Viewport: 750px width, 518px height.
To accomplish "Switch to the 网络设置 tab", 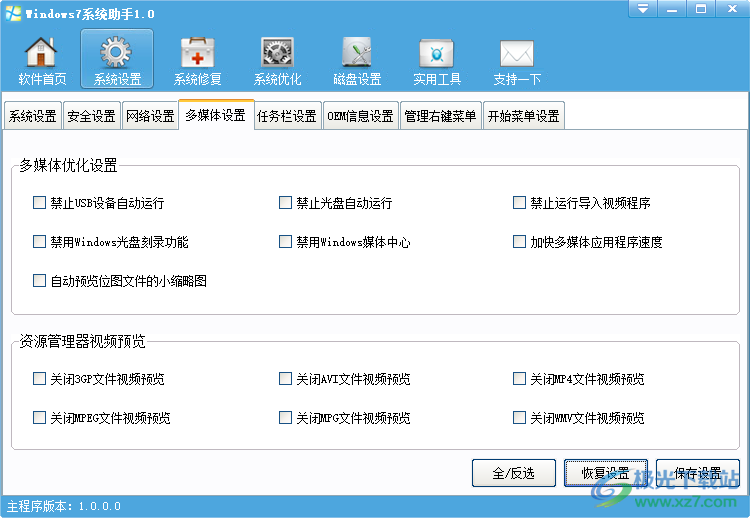I will (150, 116).
